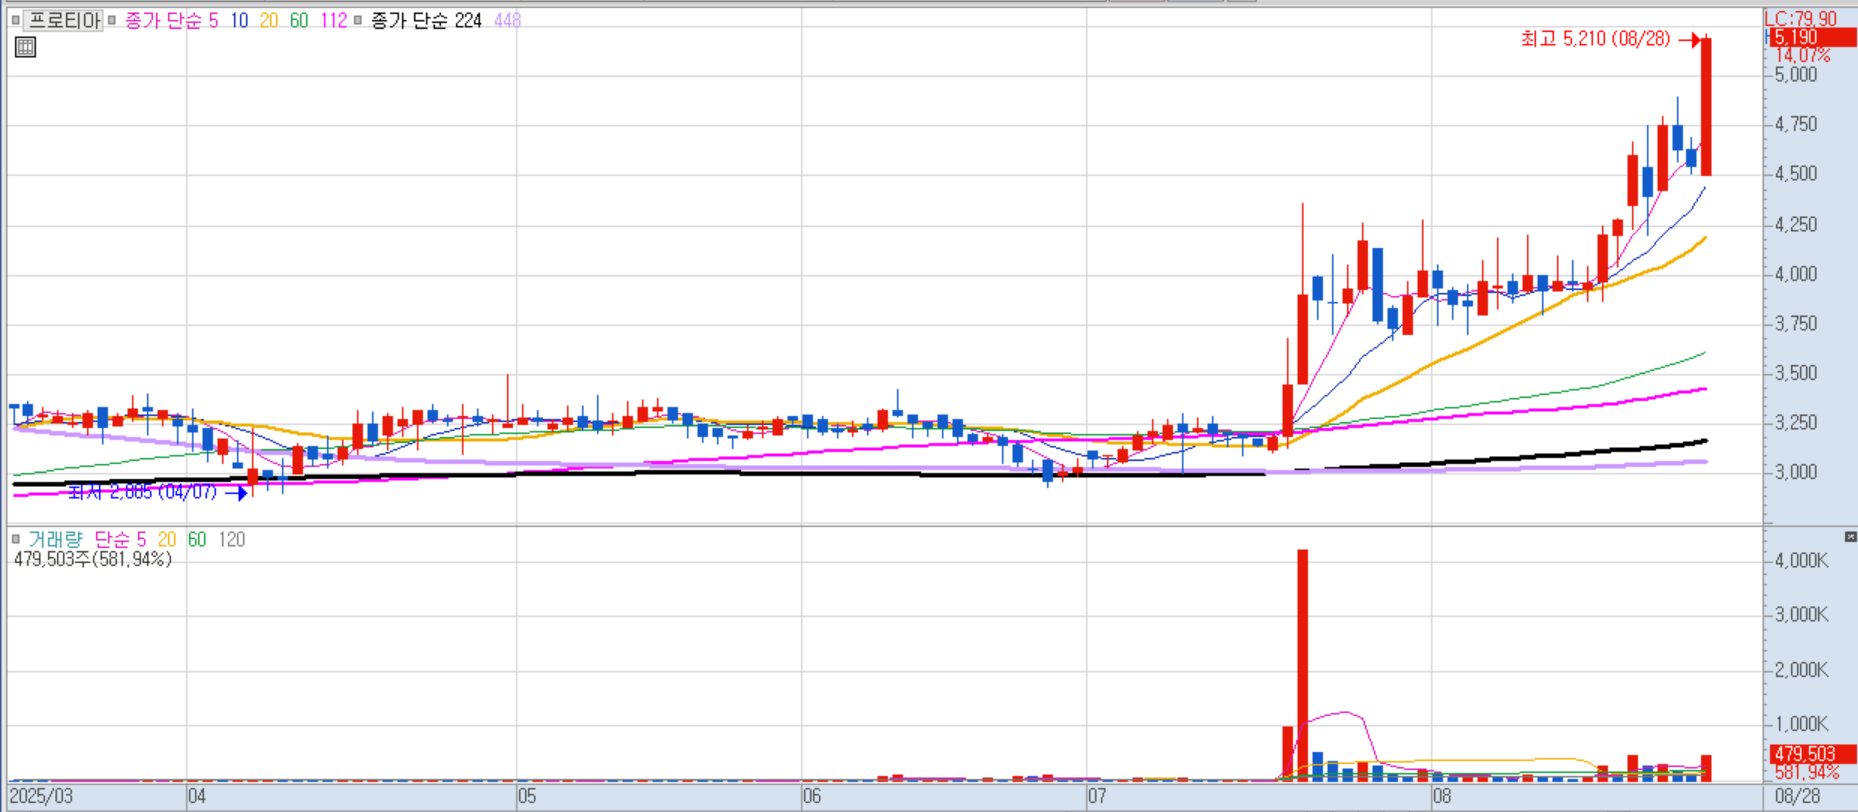Screen dimensions: 1858x812
Task: Click the 프로티아 stock name button
Action: tap(63, 20)
